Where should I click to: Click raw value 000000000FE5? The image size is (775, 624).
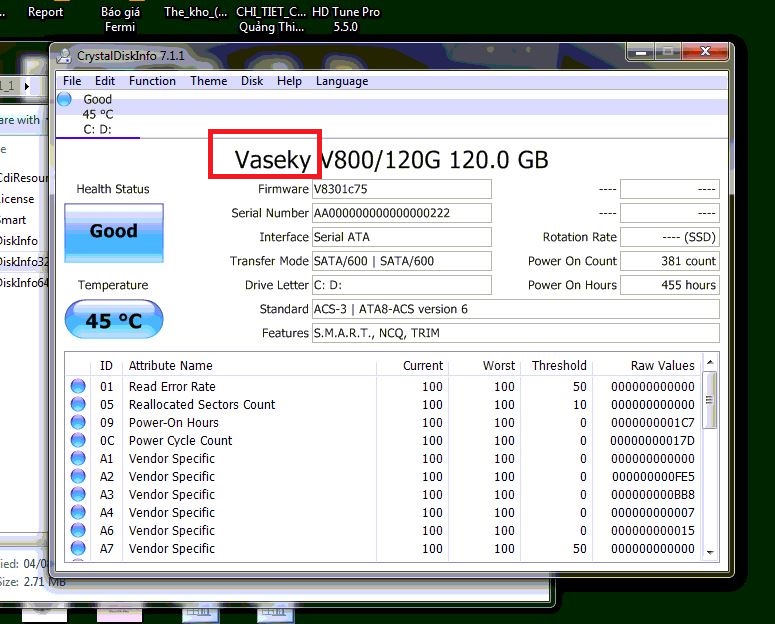[x=653, y=477]
